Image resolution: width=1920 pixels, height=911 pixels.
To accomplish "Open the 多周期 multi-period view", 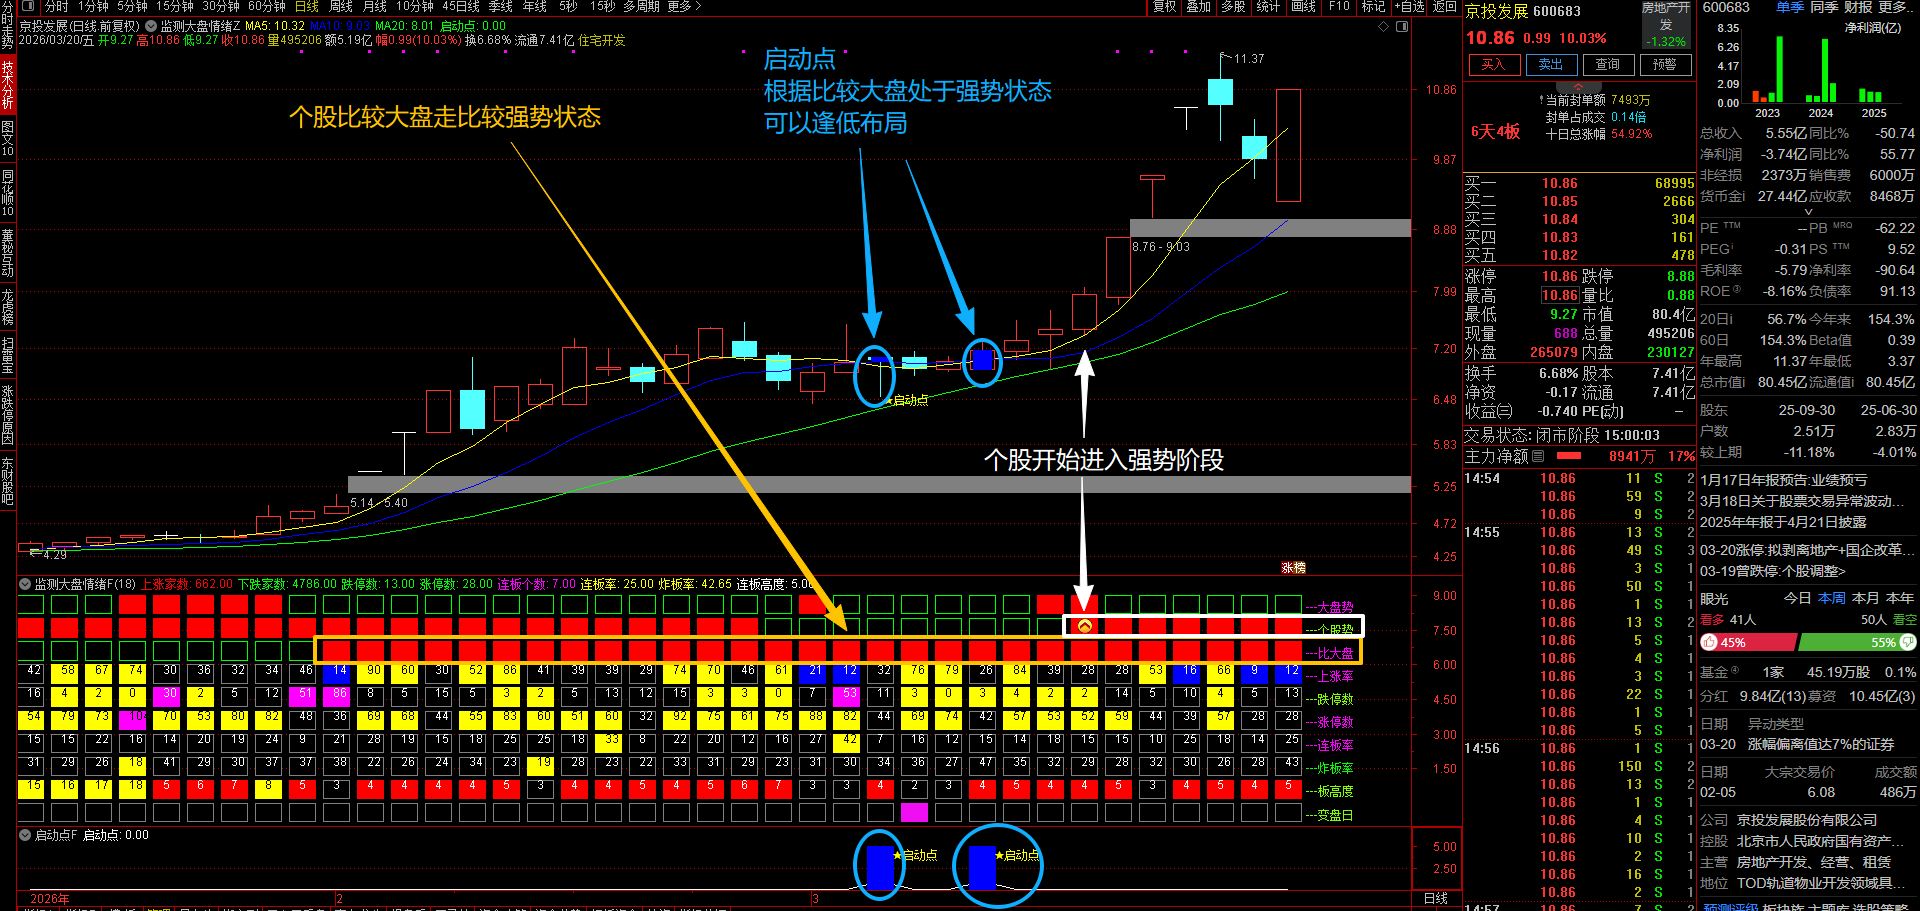I will point(641,7).
